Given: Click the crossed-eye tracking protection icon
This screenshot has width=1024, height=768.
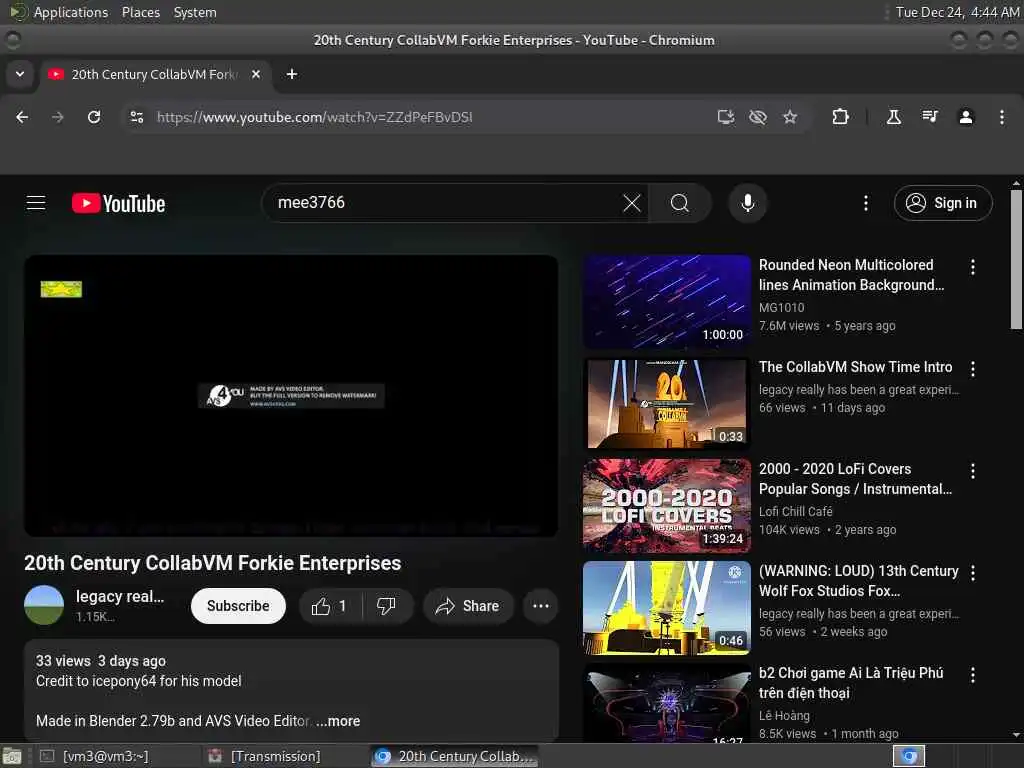Looking at the screenshot, I should point(758,117).
